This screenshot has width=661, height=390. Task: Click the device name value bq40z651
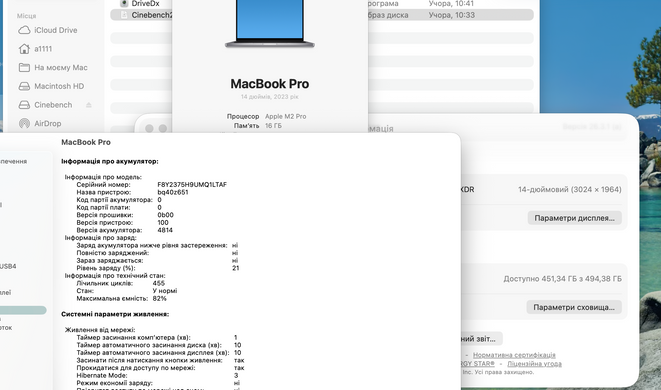point(173,192)
